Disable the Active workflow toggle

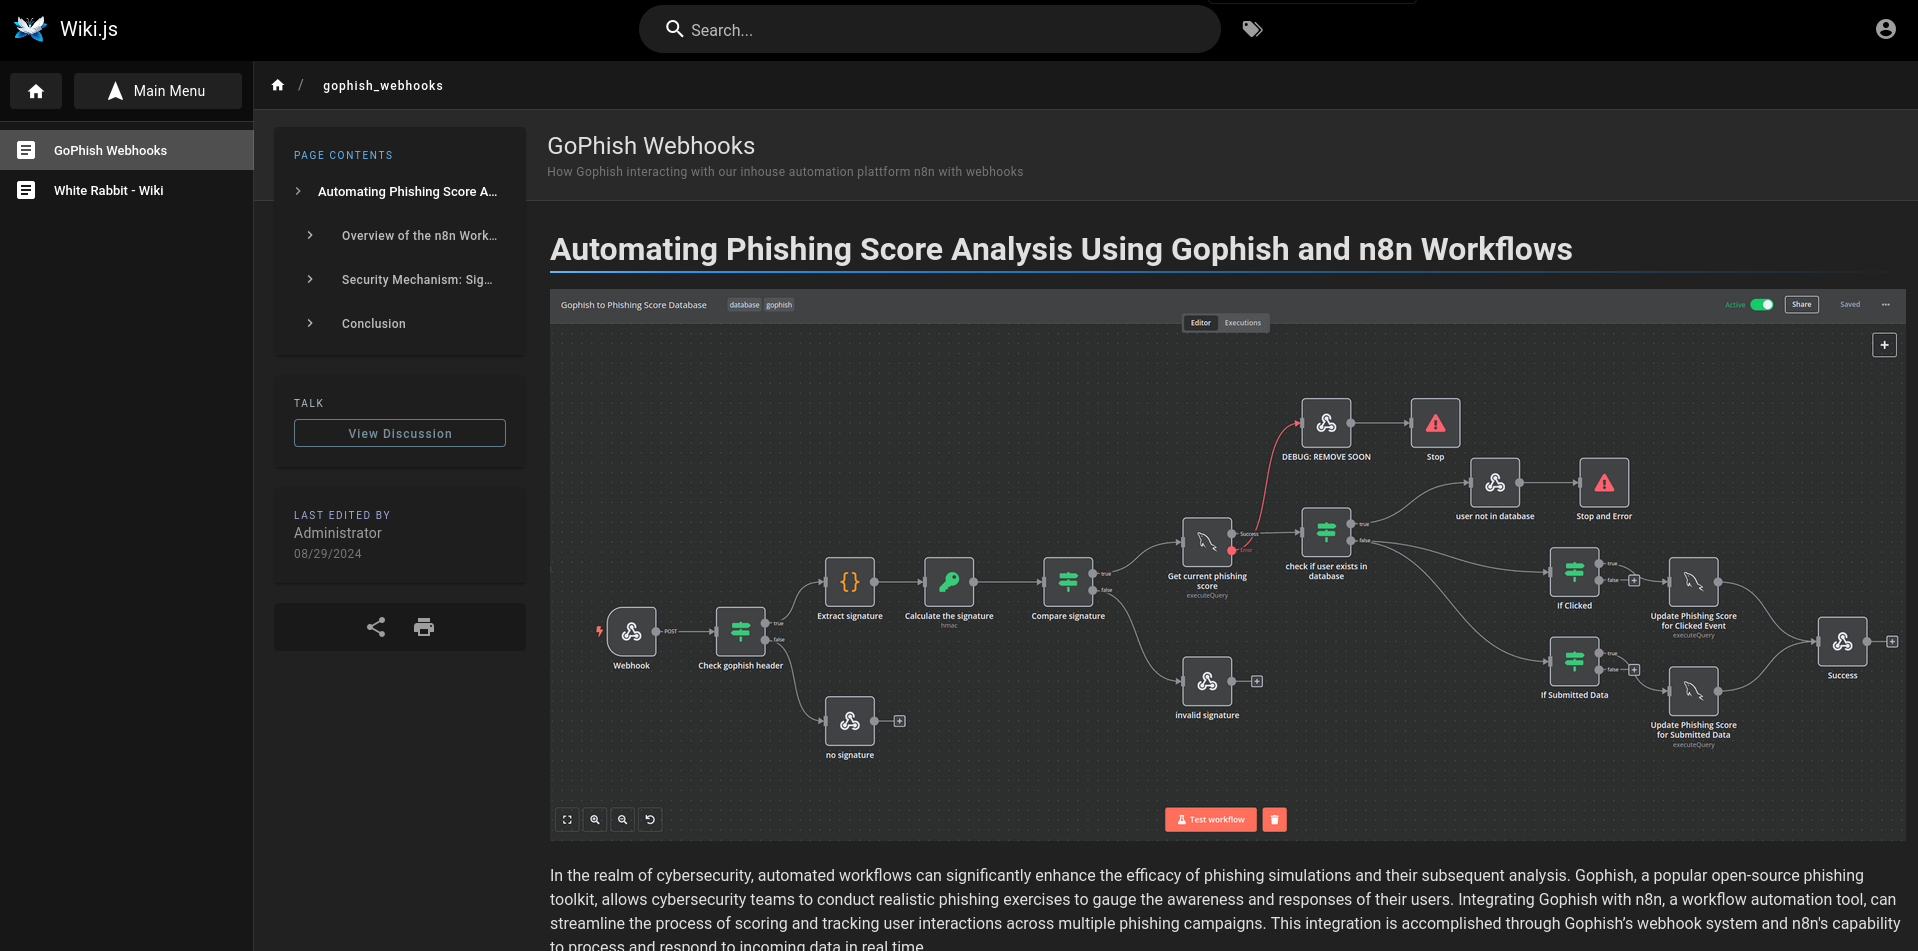[x=1762, y=304]
